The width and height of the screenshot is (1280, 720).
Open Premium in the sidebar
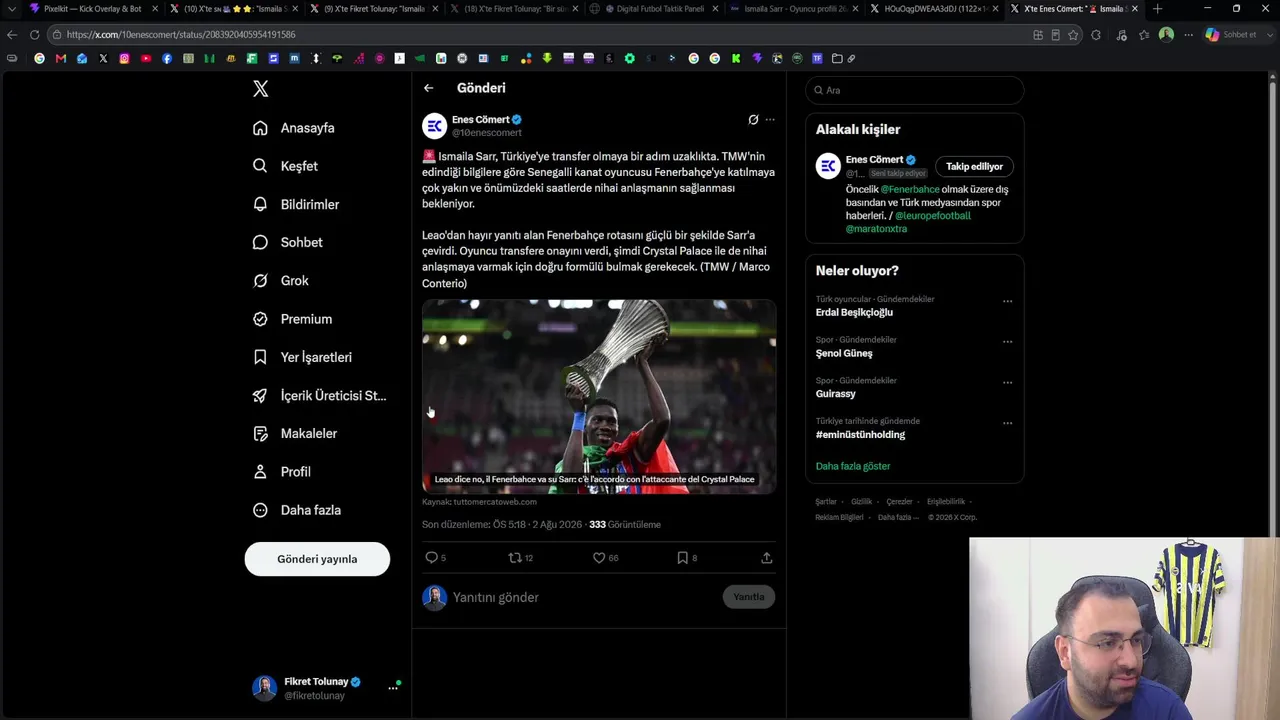coord(293,319)
